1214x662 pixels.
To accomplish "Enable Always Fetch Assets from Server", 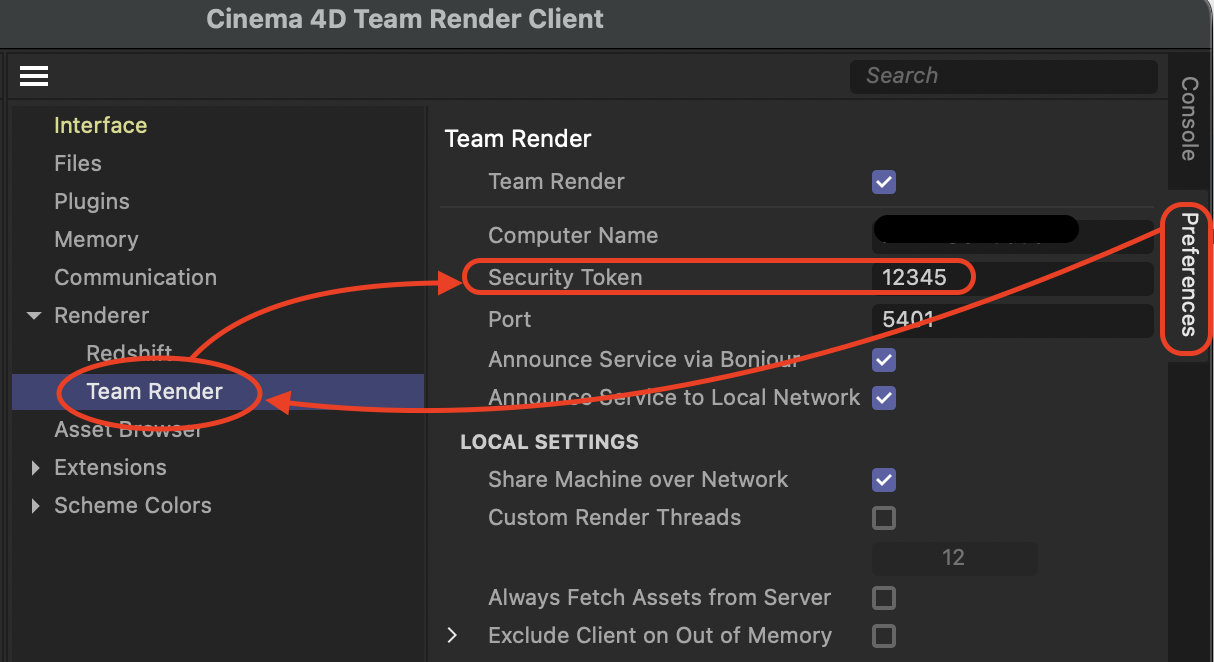I will 883,598.
